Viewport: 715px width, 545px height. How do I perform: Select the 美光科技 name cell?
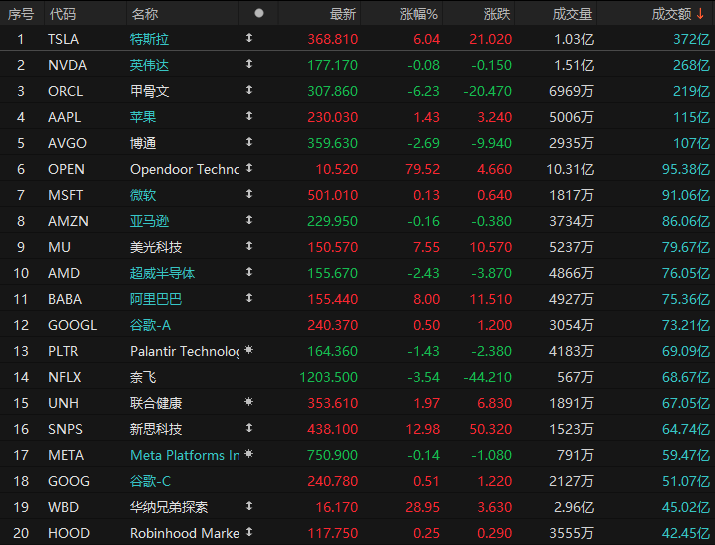pyautogui.click(x=156, y=247)
